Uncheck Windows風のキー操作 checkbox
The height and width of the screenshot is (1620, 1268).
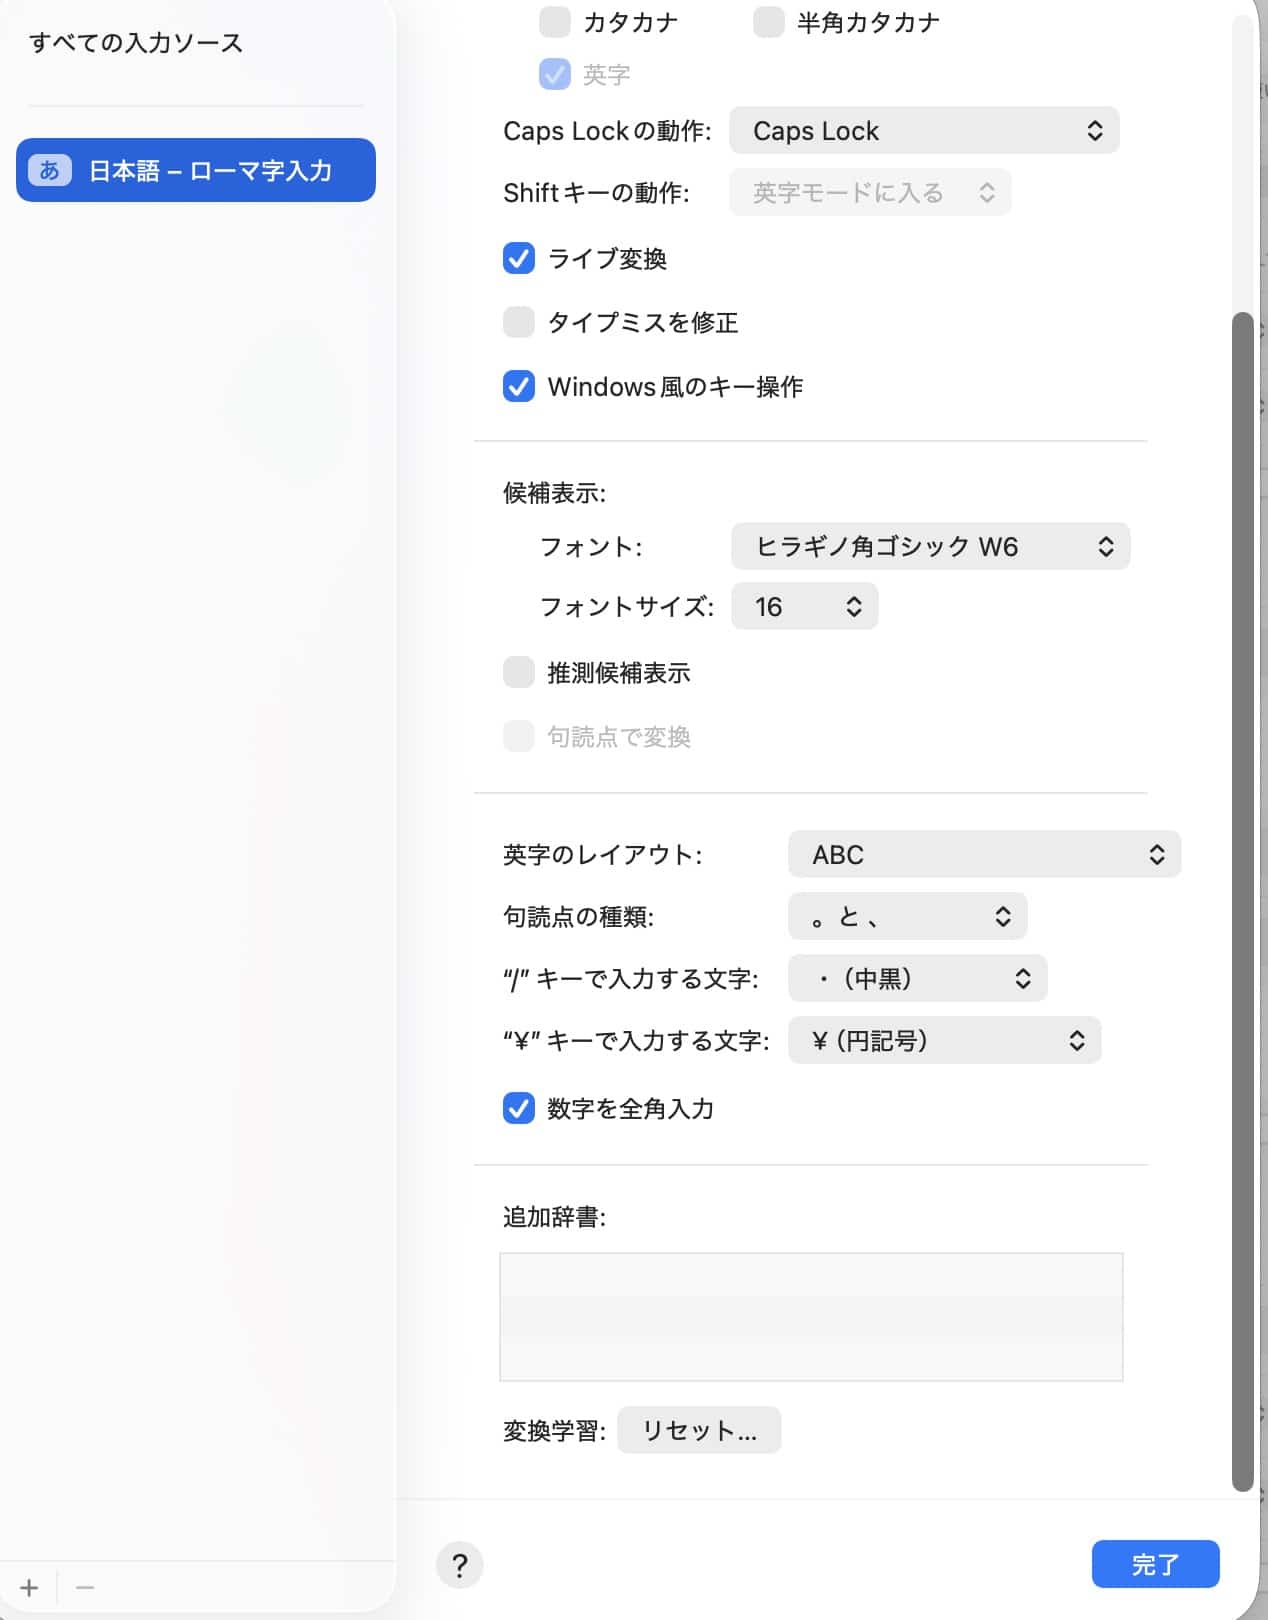(518, 386)
